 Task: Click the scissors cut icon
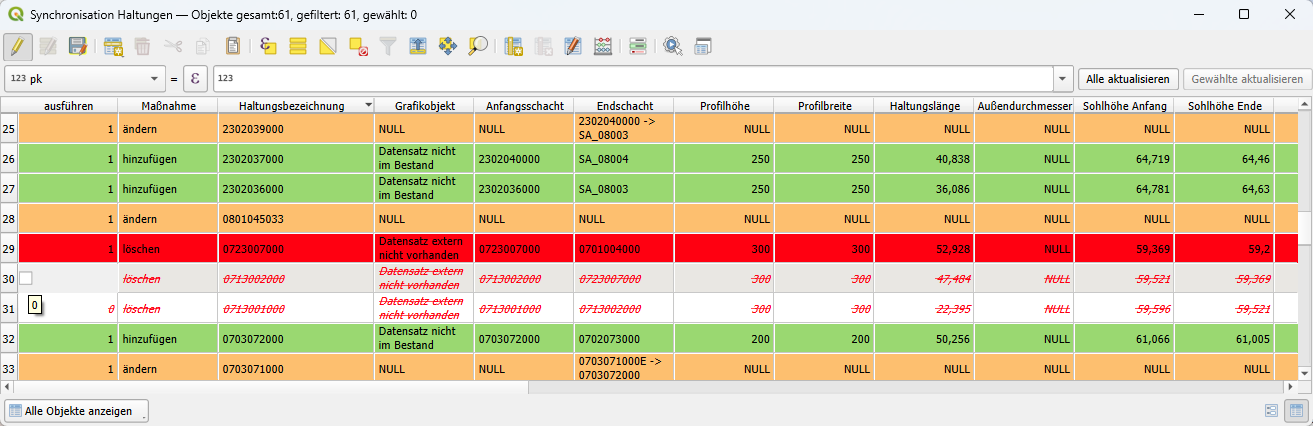point(173,45)
